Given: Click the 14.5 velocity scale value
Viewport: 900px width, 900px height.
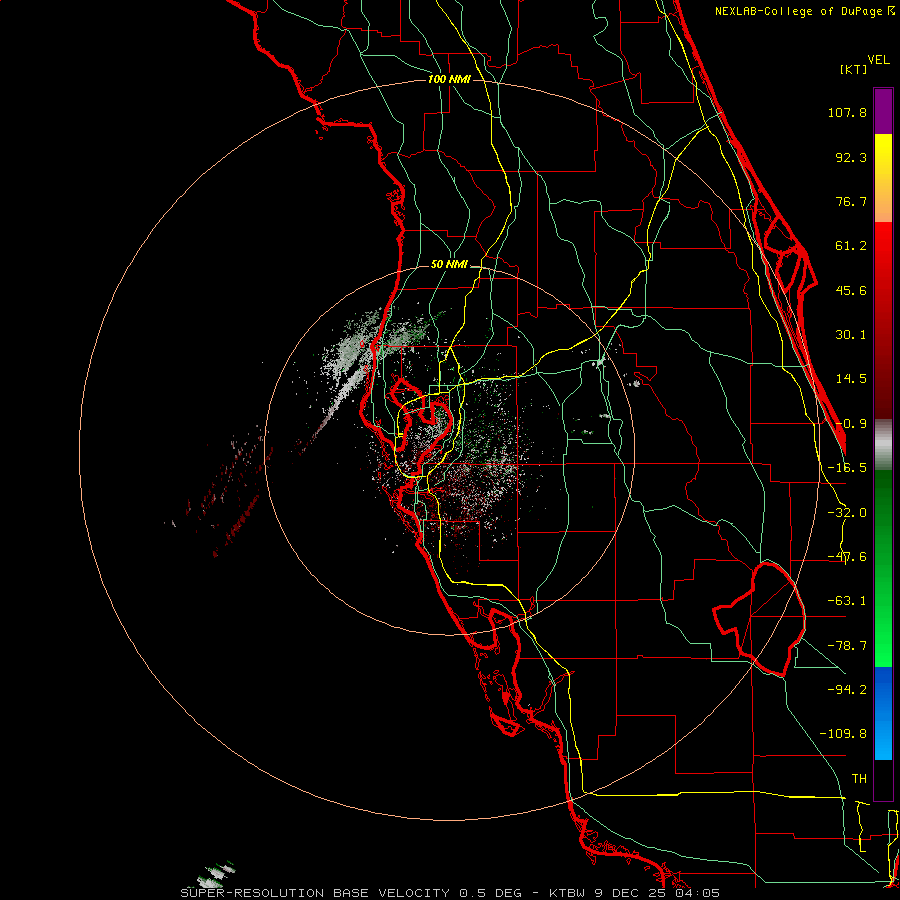Looking at the screenshot, I should (851, 379).
